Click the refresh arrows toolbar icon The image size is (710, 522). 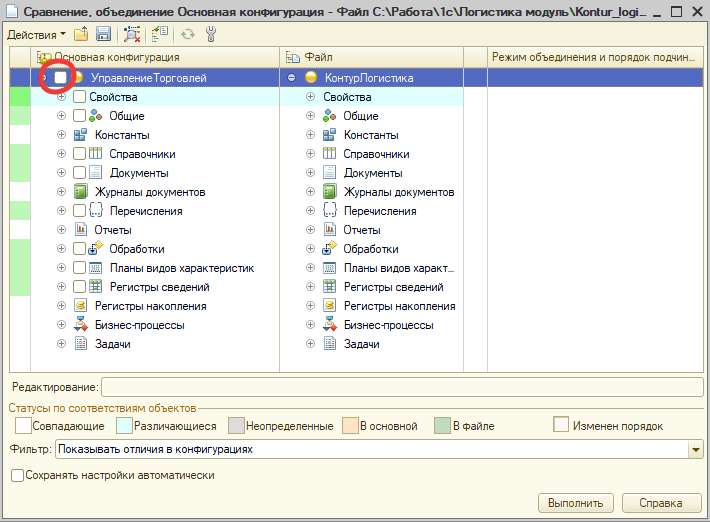point(187,34)
